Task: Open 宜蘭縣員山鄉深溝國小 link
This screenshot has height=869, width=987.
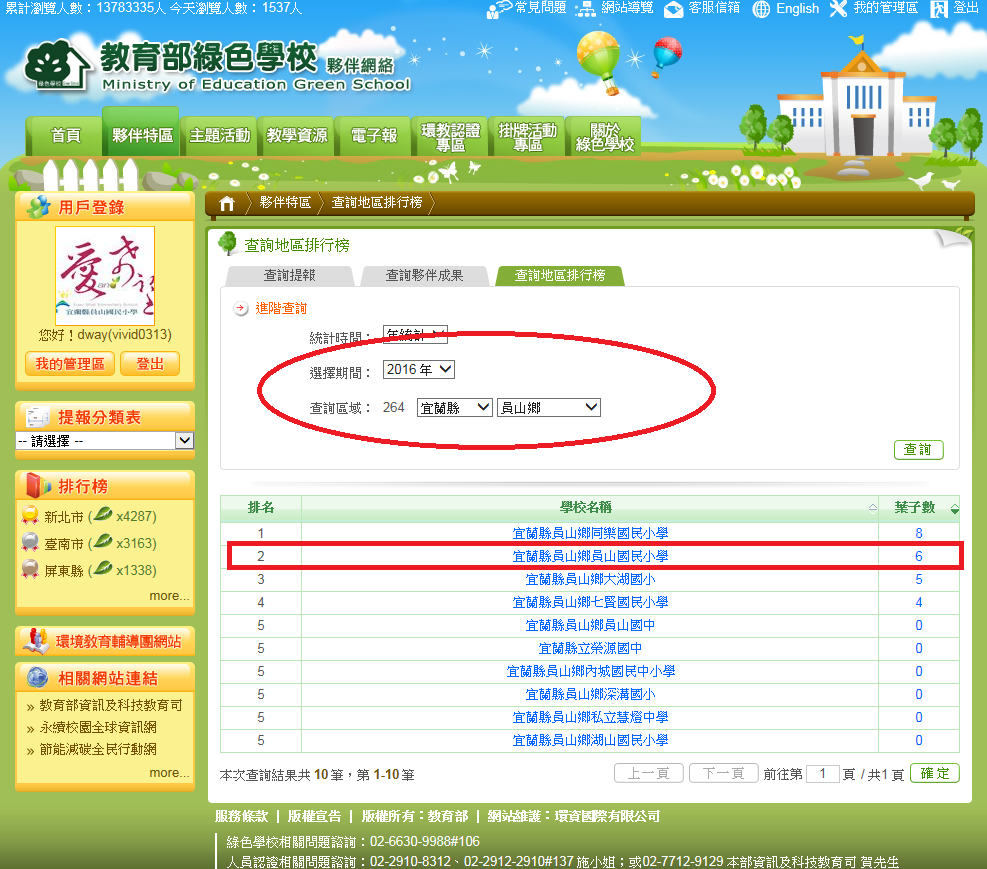Action: [590, 695]
